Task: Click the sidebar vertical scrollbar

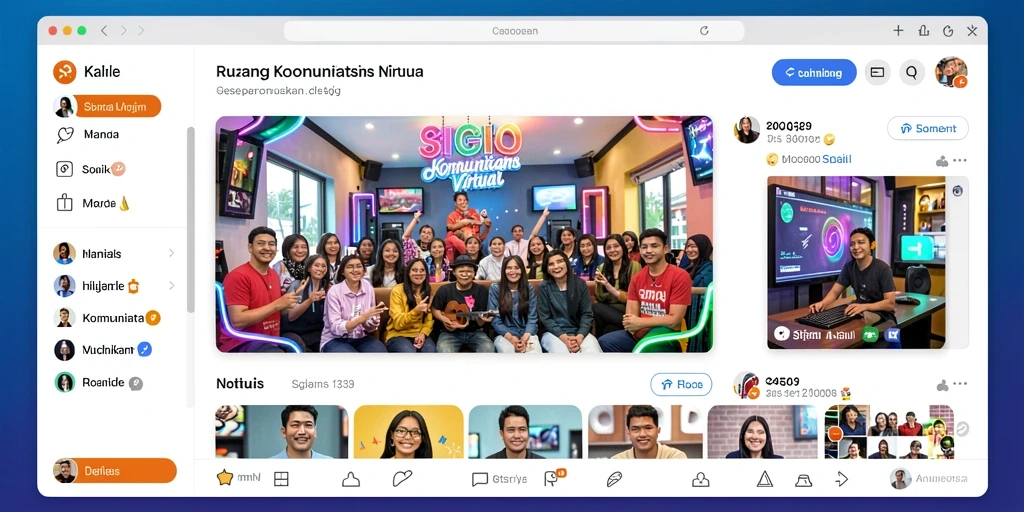Action: (x=191, y=220)
